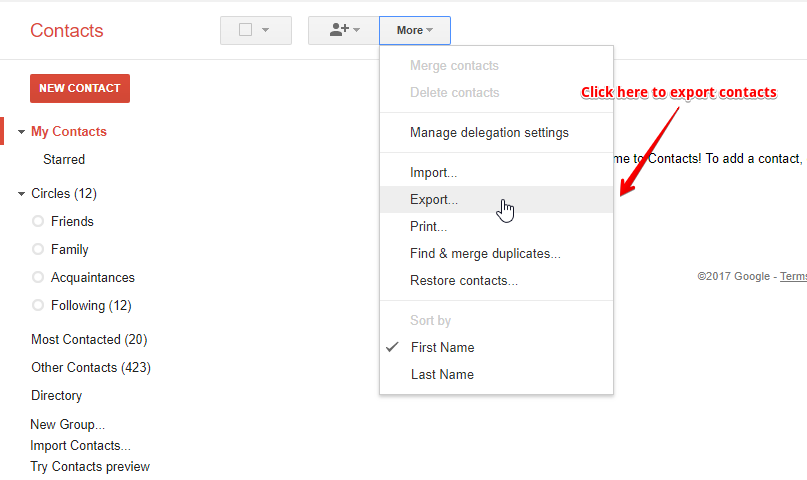This screenshot has height=480, width=807.
Task: Sort contacts by First Name
Action: [x=496, y=347]
